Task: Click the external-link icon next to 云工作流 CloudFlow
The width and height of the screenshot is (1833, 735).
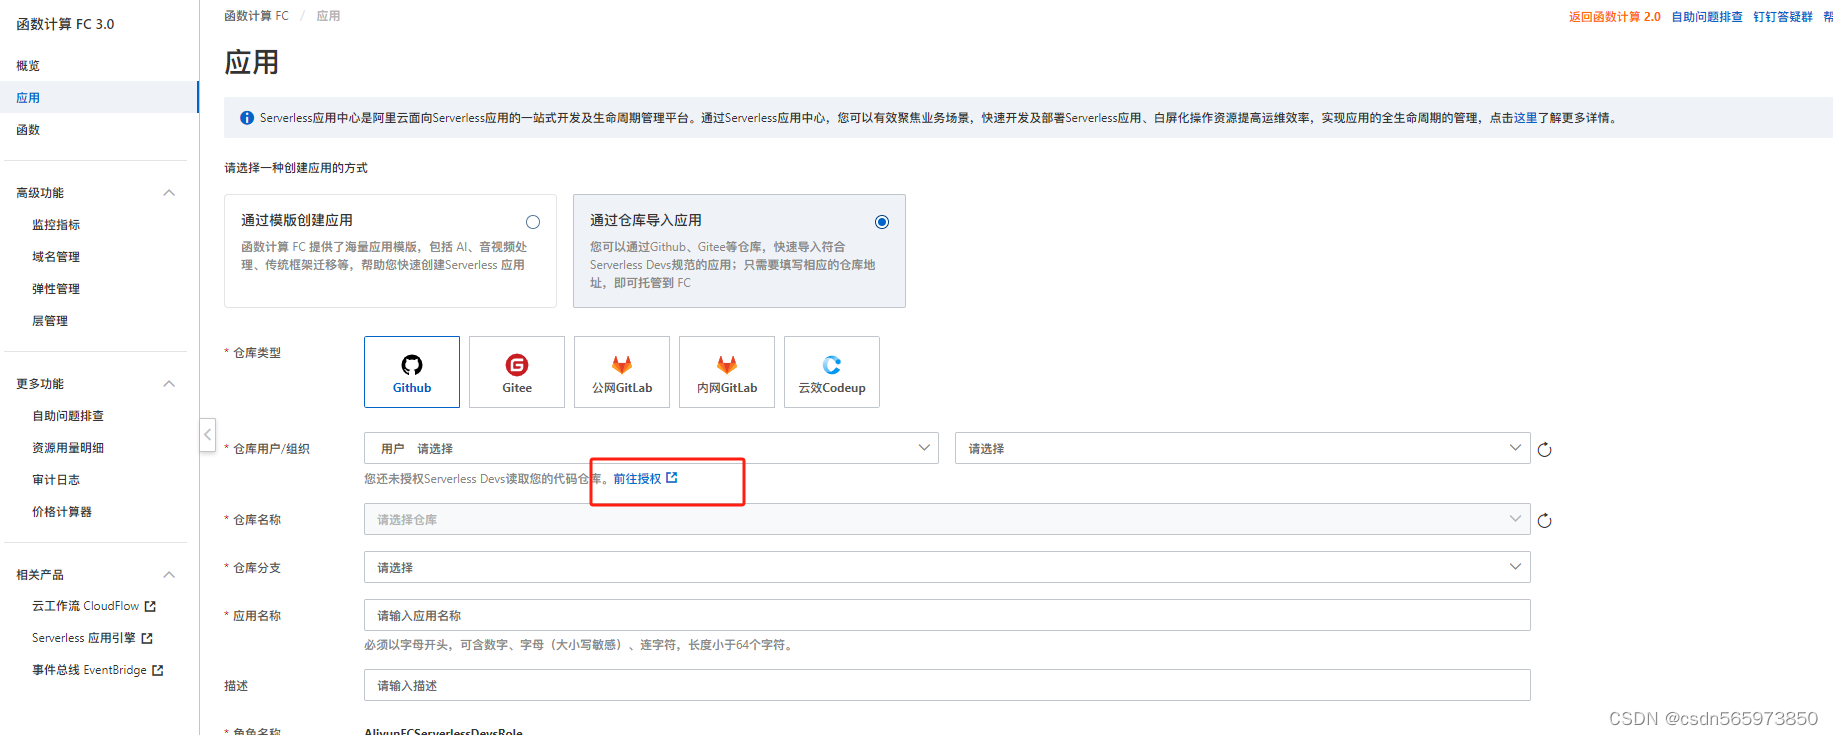Action: 150,606
